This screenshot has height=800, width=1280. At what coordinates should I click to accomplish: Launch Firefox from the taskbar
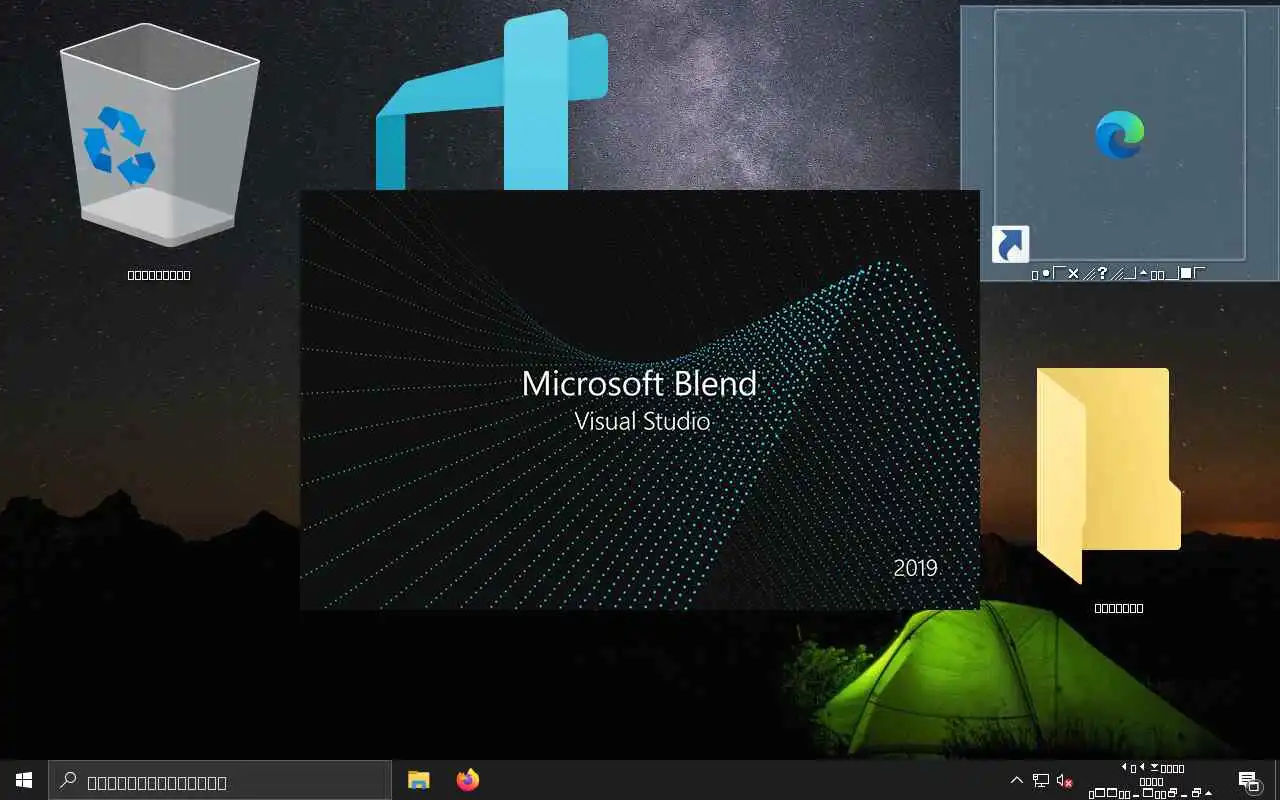(467, 780)
